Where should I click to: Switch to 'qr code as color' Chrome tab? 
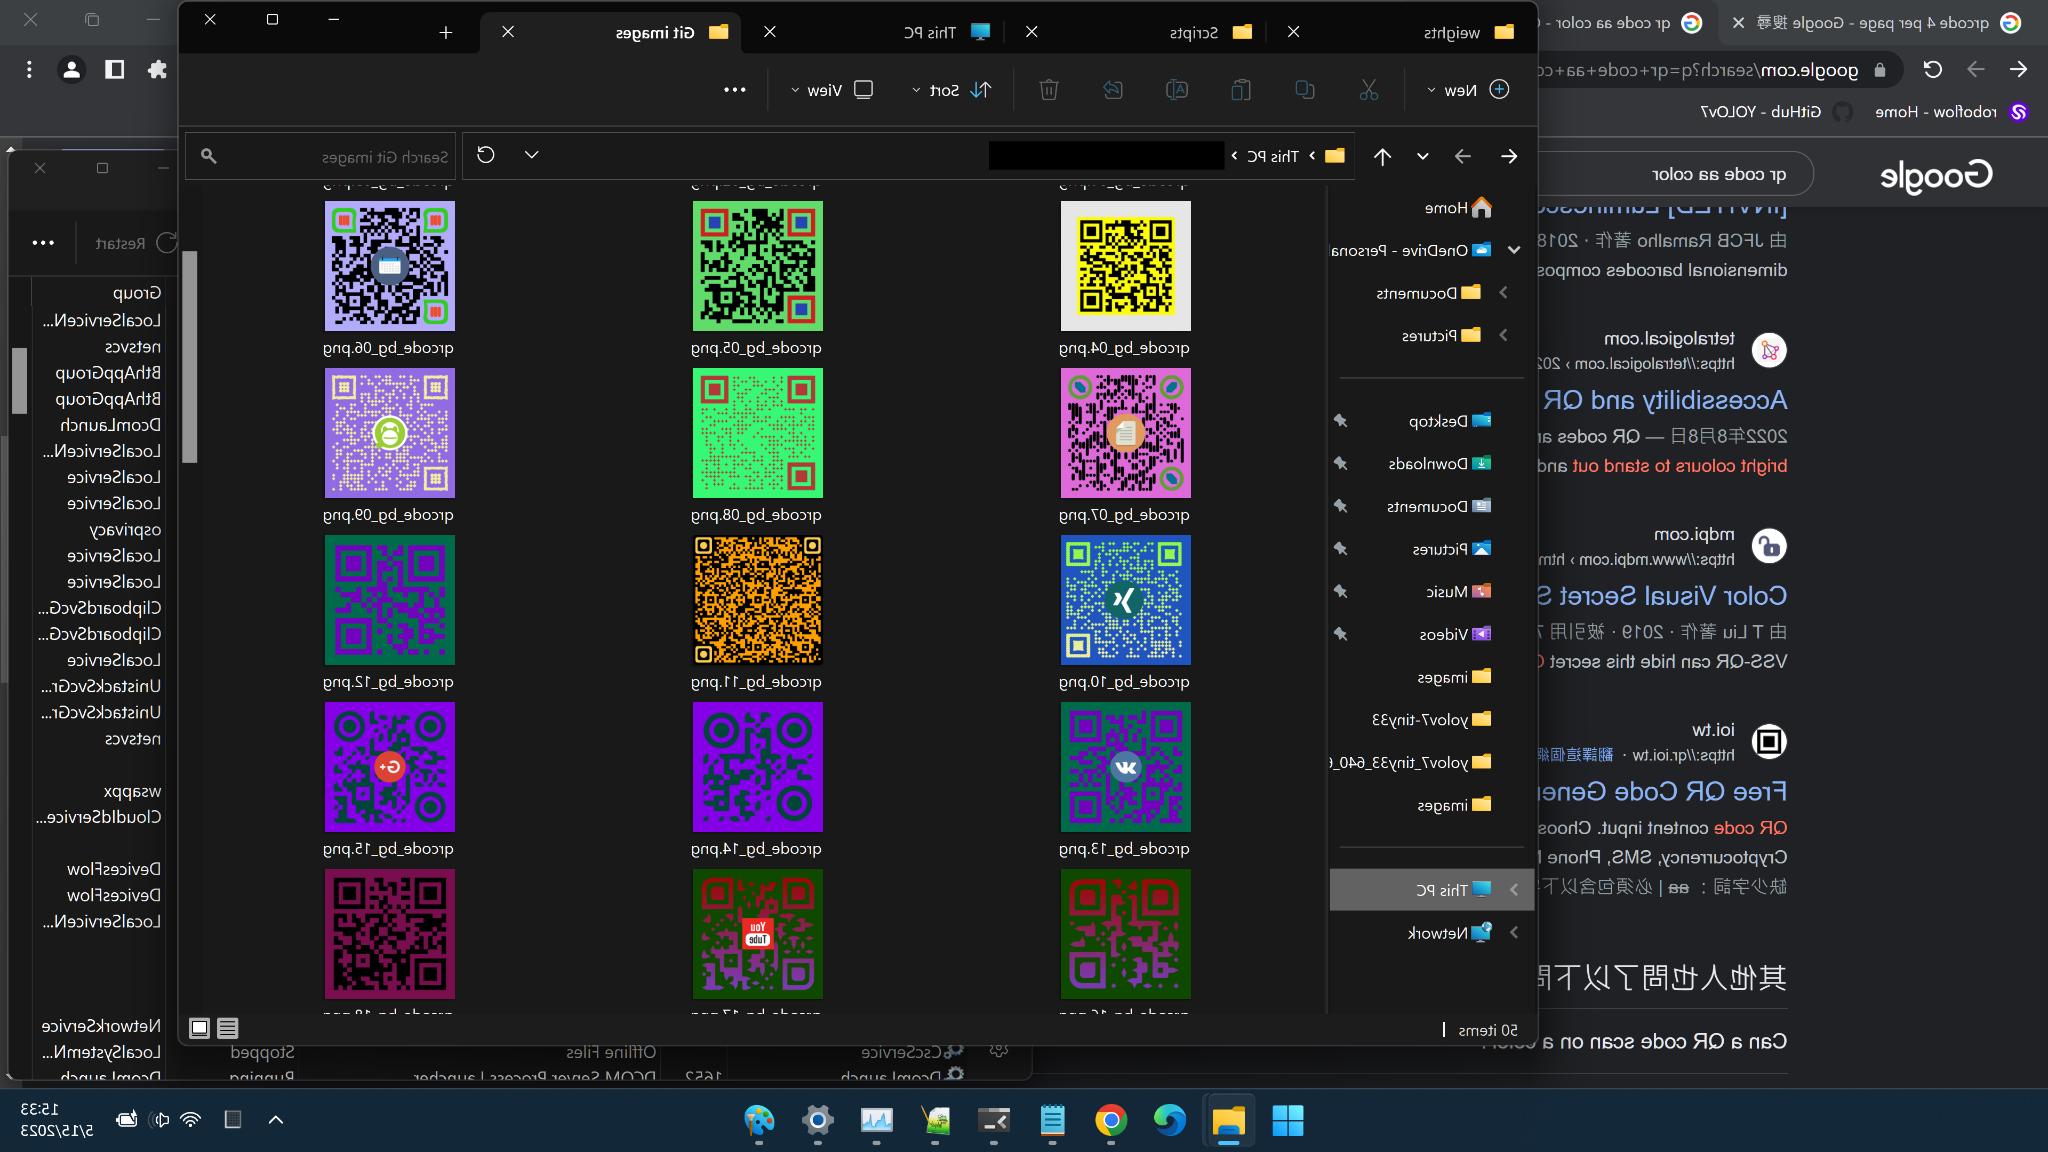click(x=1624, y=23)
